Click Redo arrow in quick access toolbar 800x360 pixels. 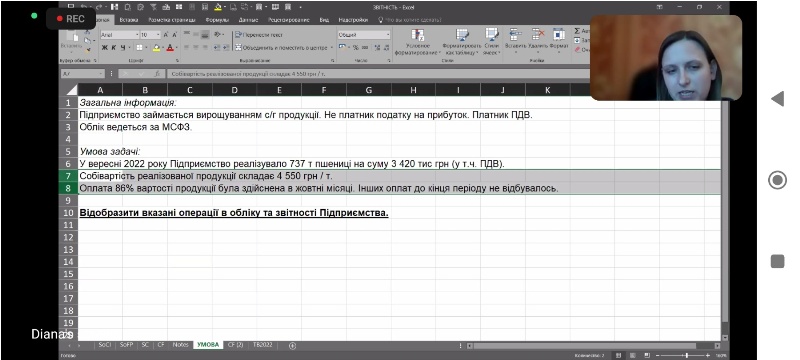tap(98, 7)
